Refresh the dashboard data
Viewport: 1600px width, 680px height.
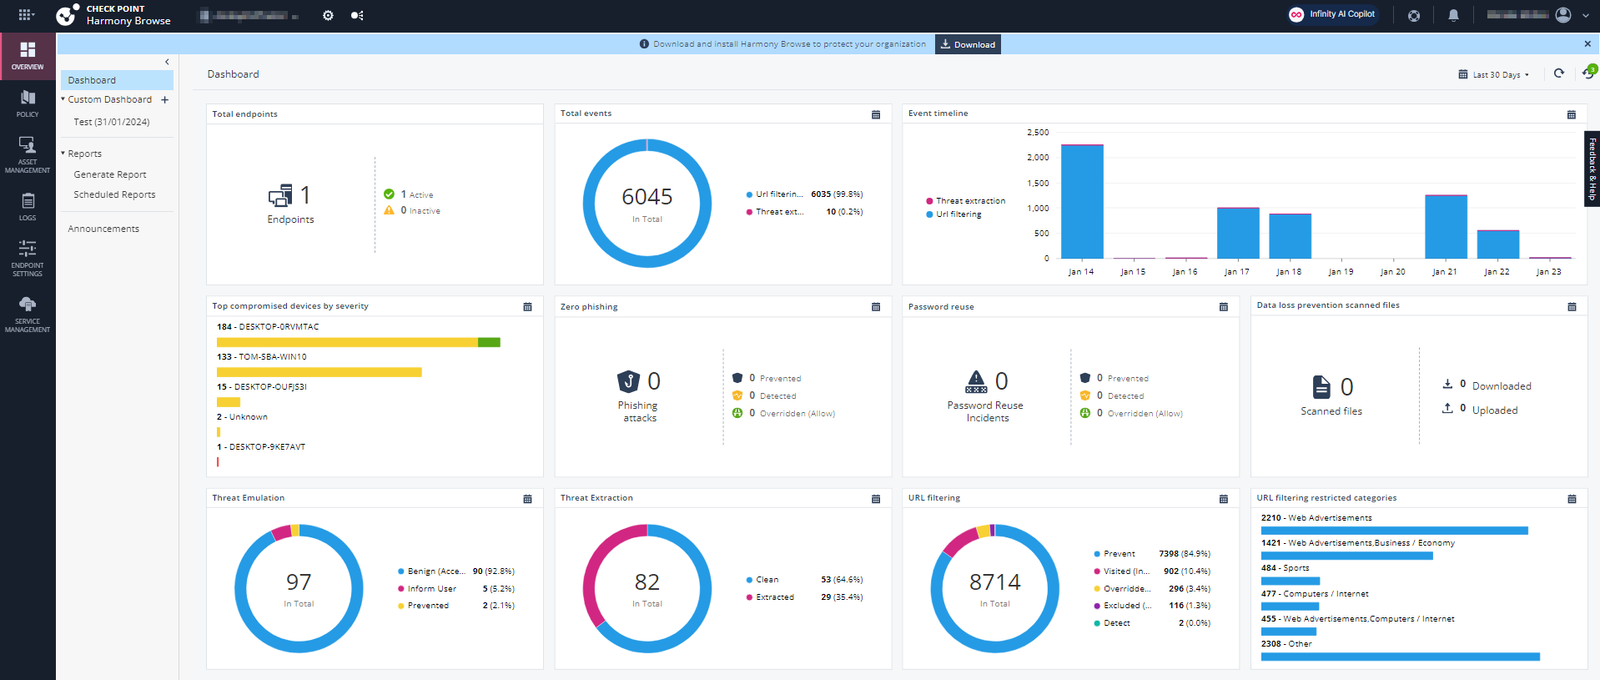pos(1558,74)
